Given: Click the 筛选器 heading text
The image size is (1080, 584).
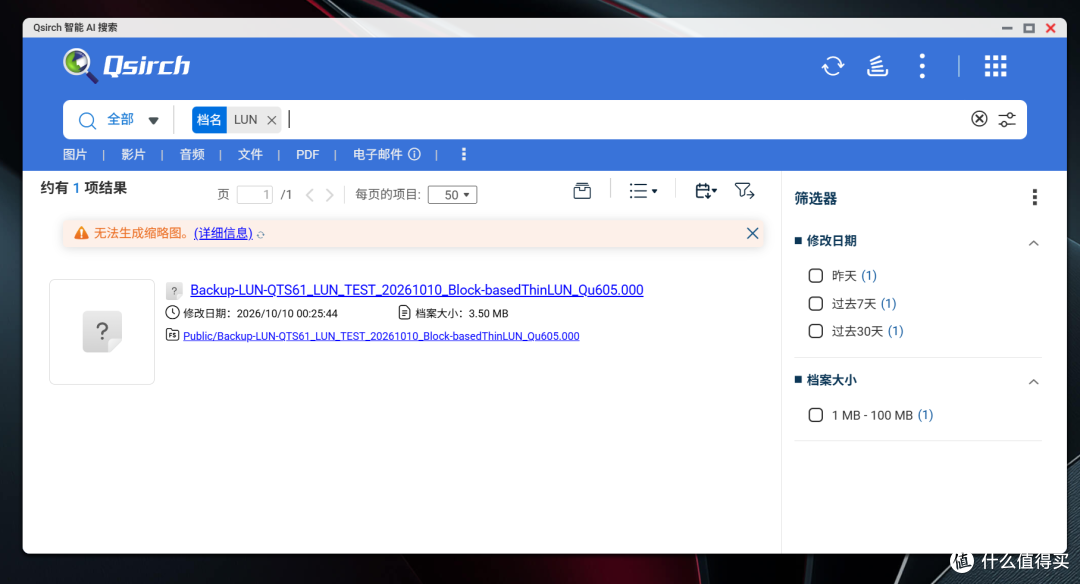Looking at the screenshot, I should click(x=816, y=198).
